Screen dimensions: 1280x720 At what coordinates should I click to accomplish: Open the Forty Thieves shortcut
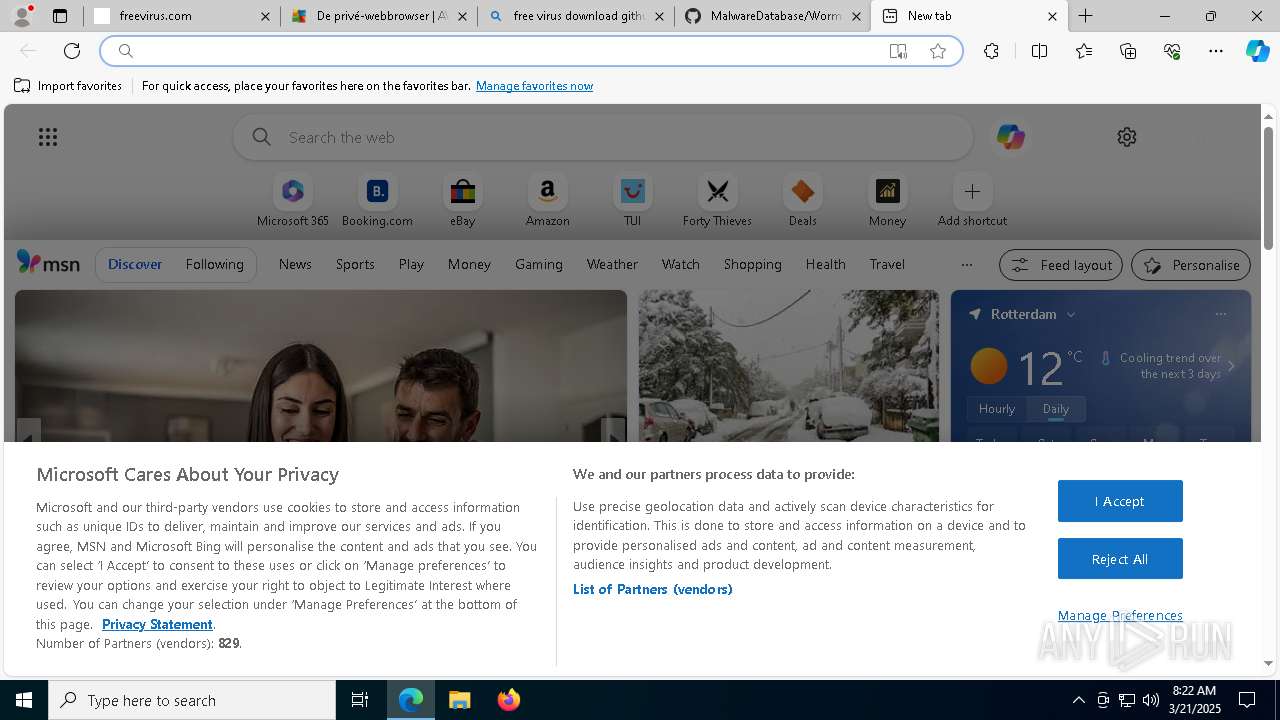[717, 201]
